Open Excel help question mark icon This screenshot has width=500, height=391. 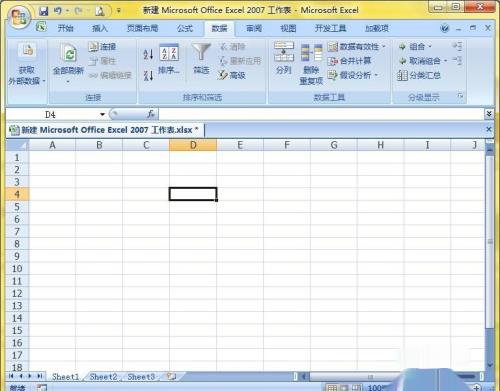tap(445, 28)
